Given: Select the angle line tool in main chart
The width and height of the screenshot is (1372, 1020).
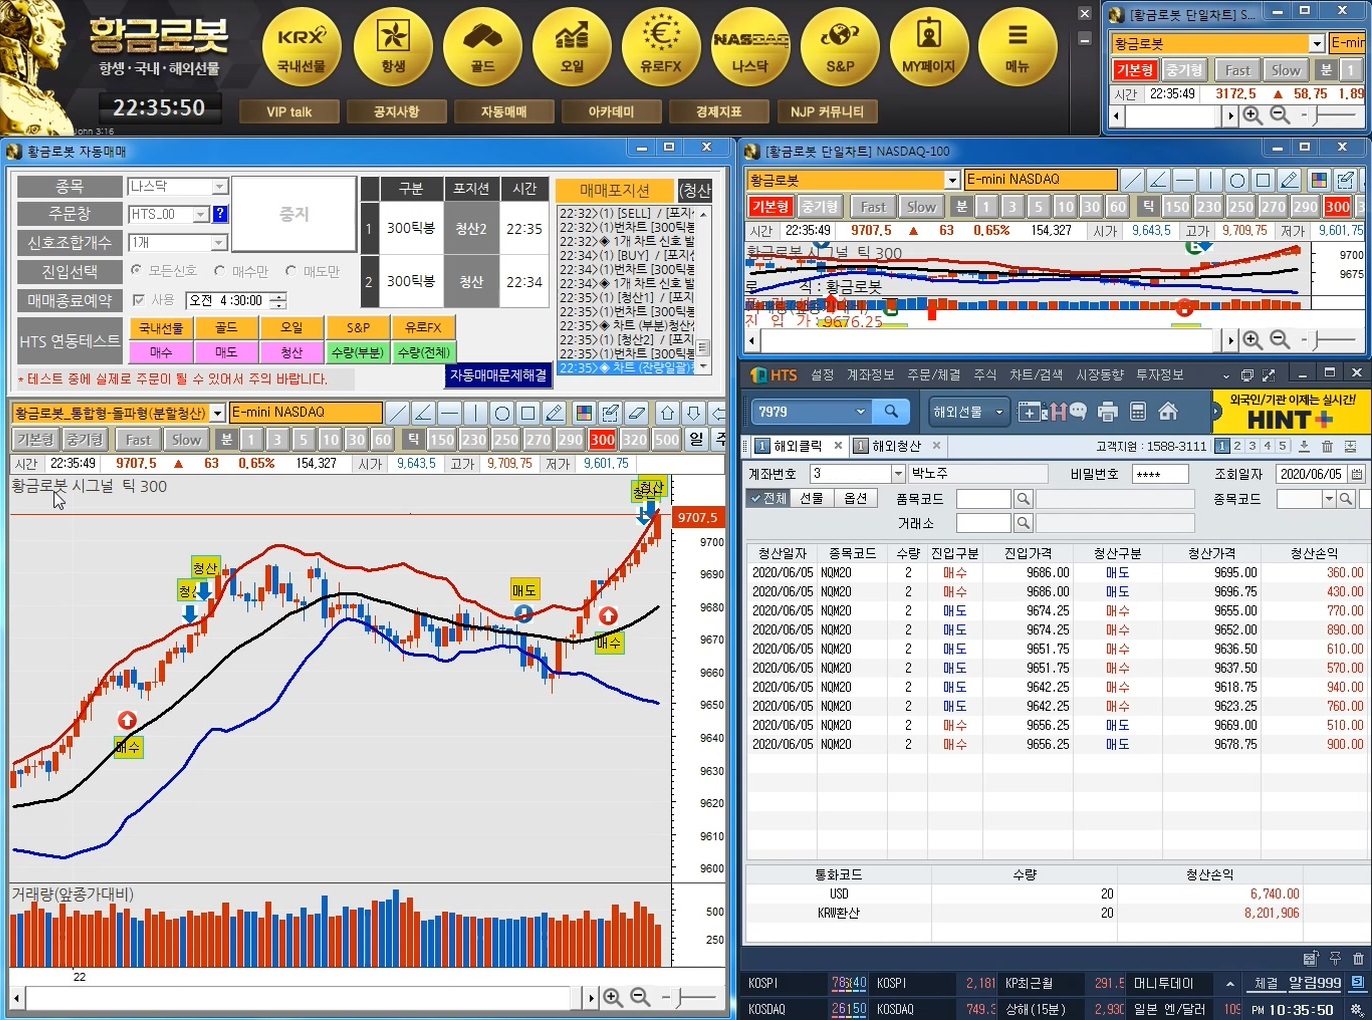Looking at the screenshot, I should tap(424, 413).
